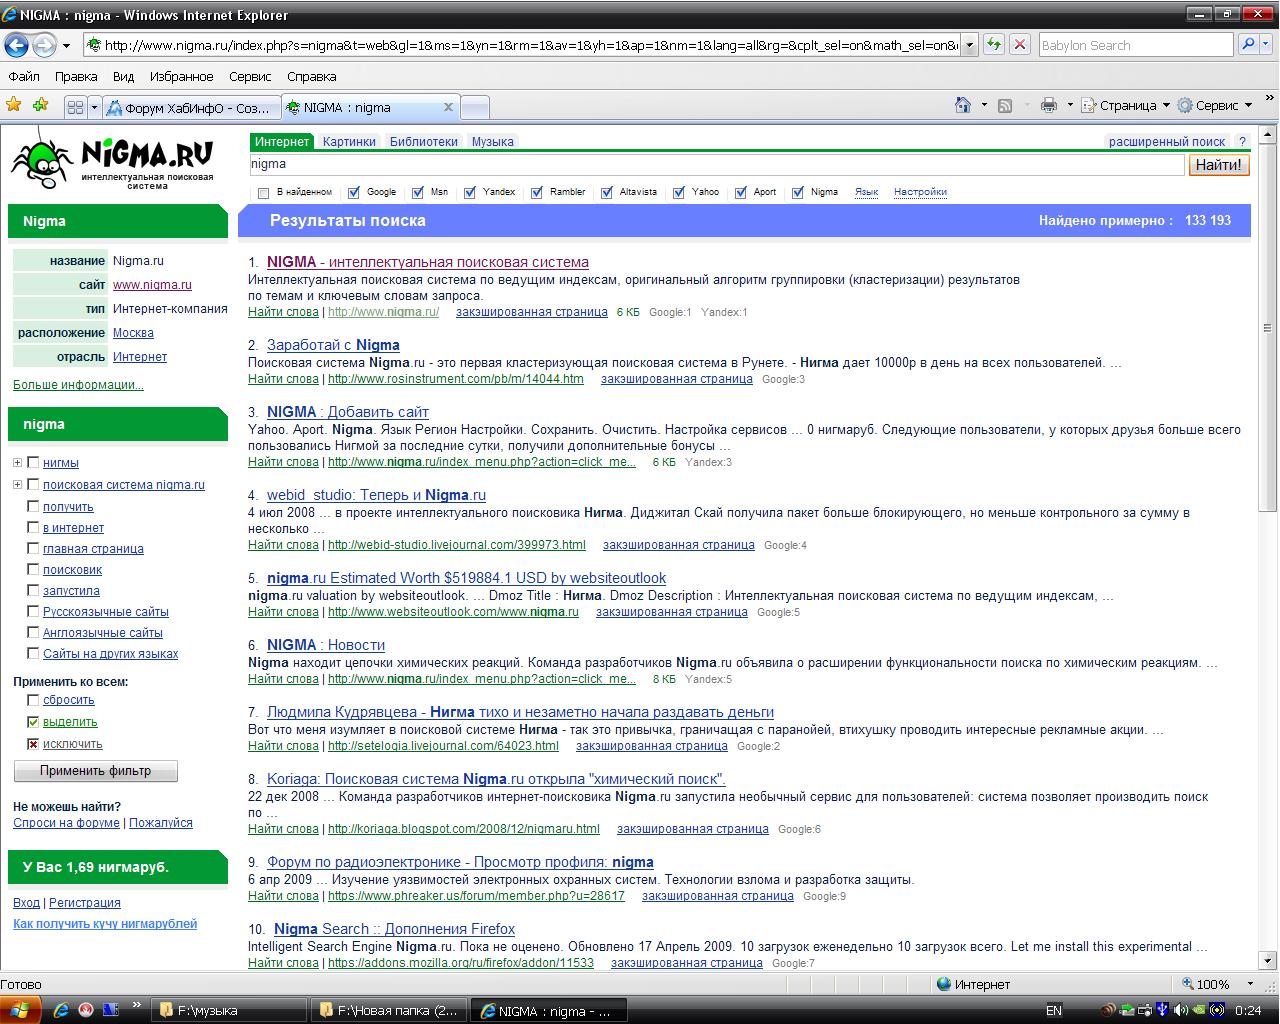The image size is (1280, 1024).
Task: Toggle the Yandex search engine checkbox
Action: click(x=470, y=193)
